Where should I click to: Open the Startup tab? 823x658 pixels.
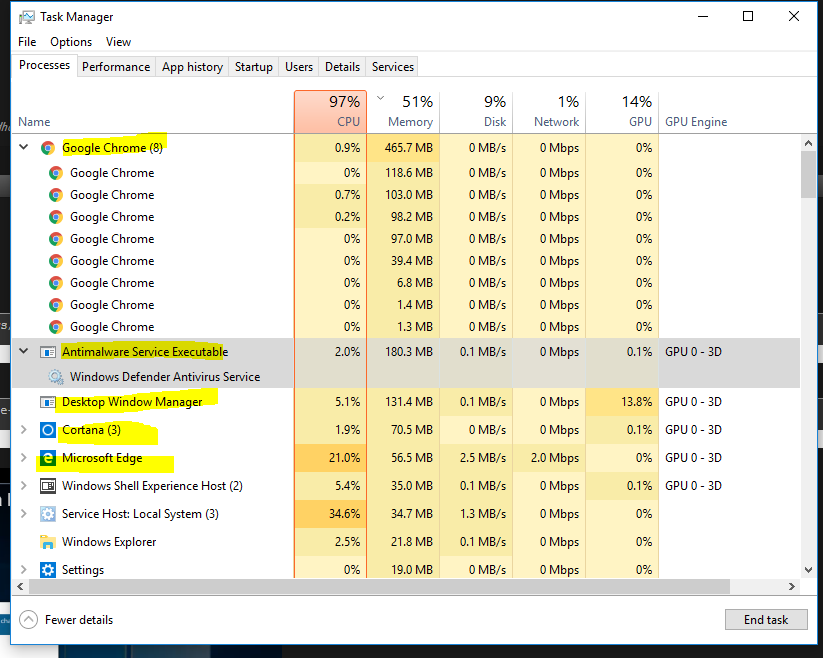click(254, 67)
